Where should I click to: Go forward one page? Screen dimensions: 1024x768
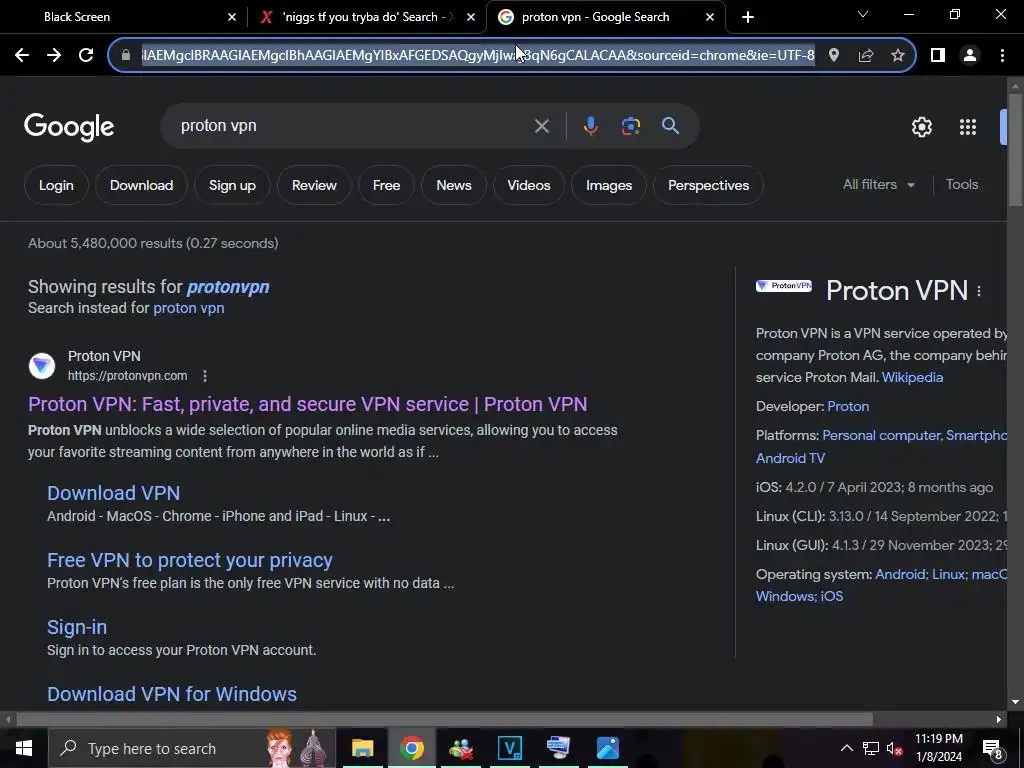54,56
